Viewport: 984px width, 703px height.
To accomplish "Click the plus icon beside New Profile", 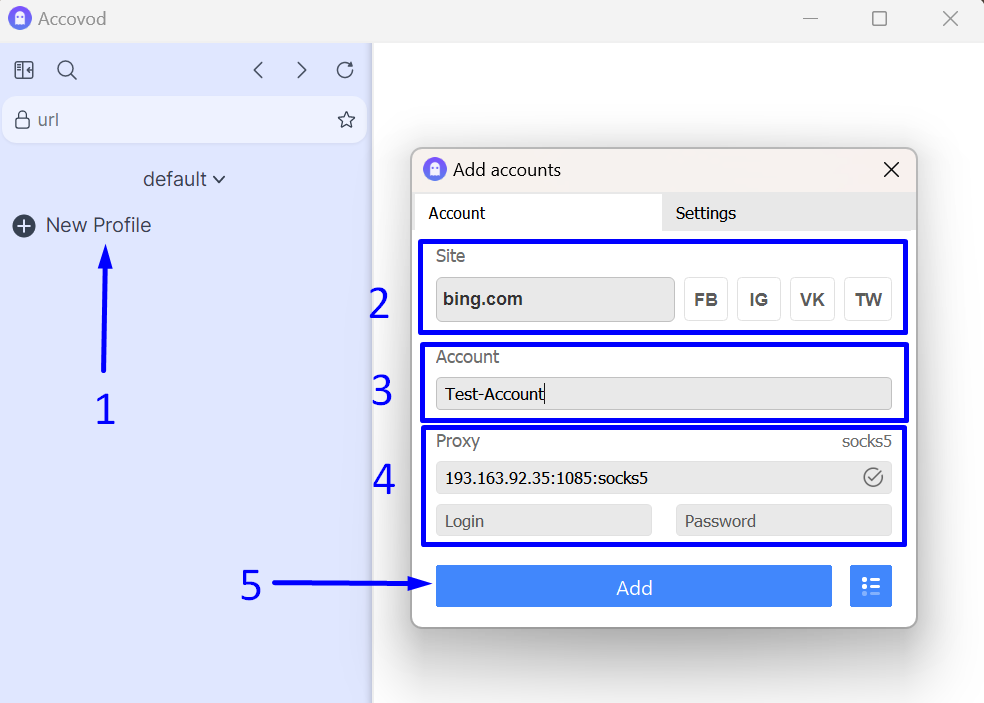I will click(x=24, y=226).
